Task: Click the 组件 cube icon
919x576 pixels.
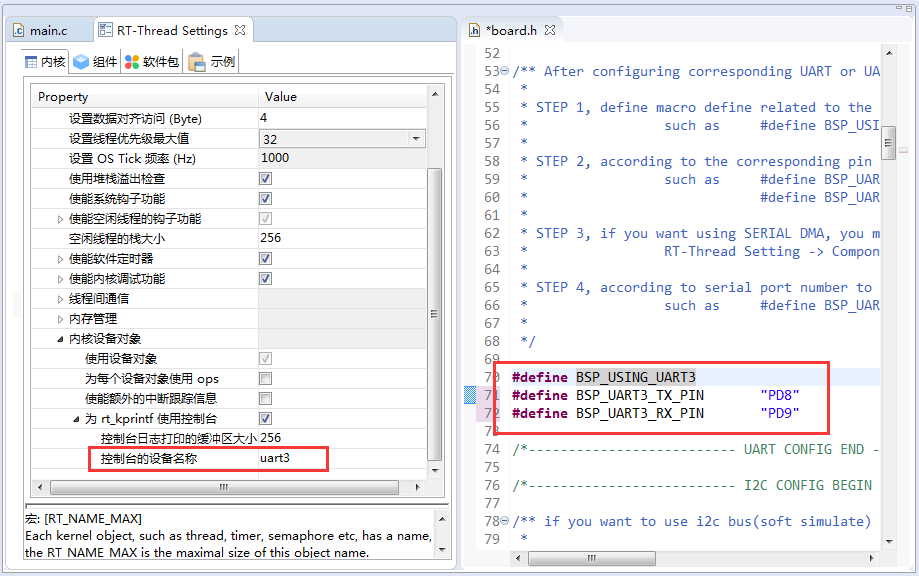Action: tap(81, 62)
